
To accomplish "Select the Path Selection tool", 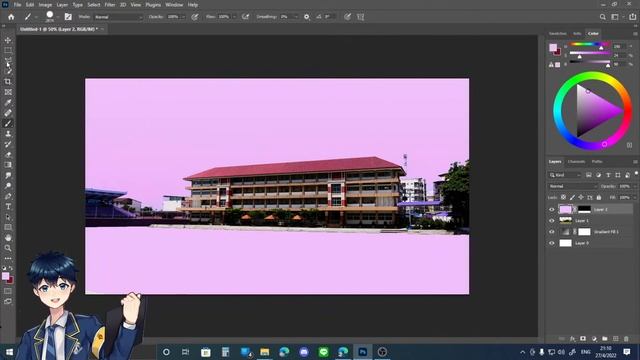I will tap(8, 217).
